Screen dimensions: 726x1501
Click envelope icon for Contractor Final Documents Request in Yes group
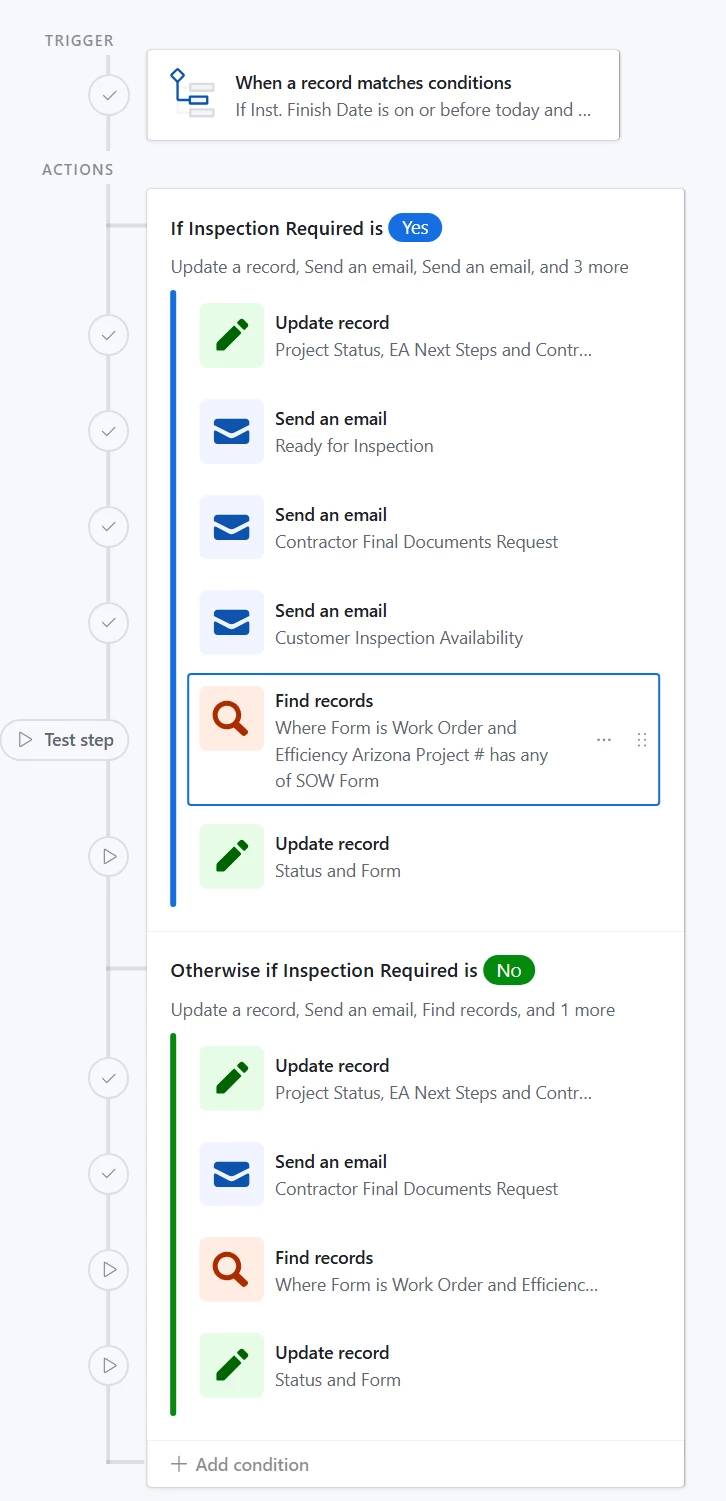pos(232,528)
